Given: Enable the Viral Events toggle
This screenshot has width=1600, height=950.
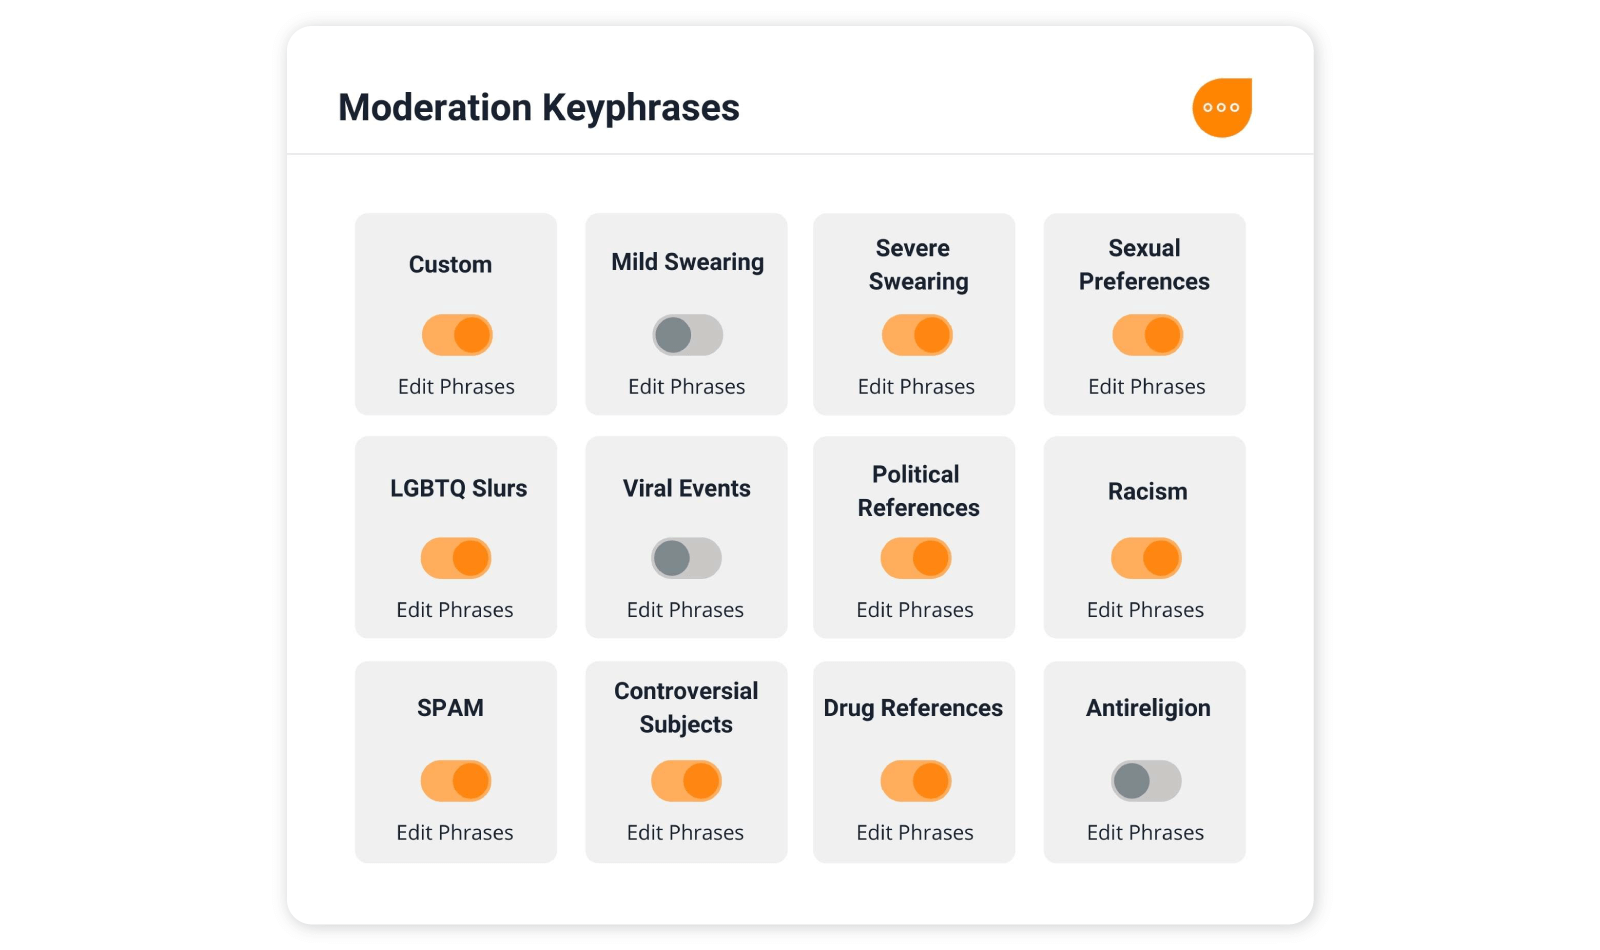Looking at the screenshot, I should click(686, 558).
